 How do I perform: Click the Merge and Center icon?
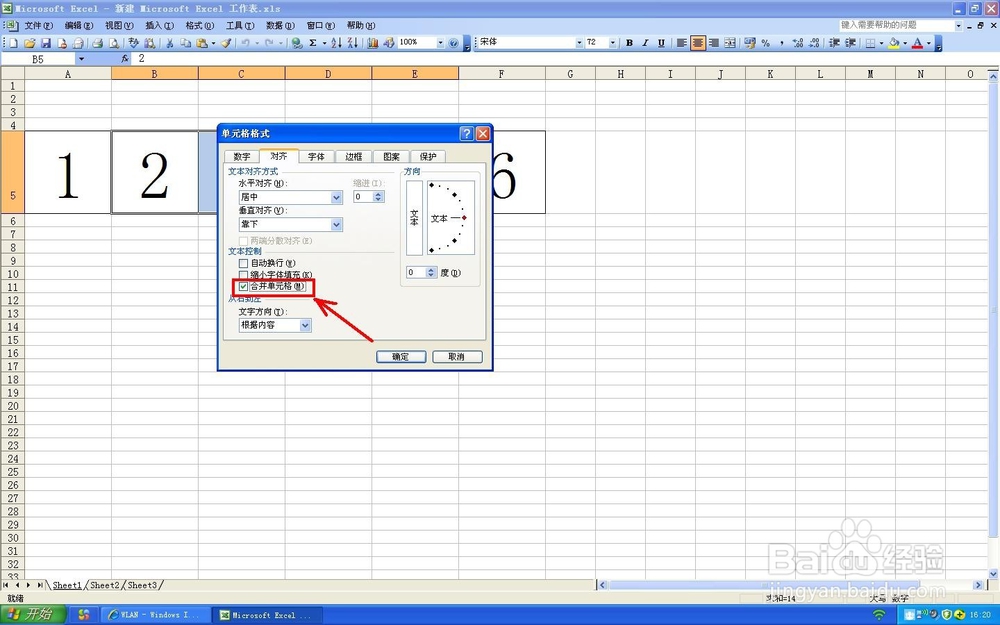[x=730, y=43]
